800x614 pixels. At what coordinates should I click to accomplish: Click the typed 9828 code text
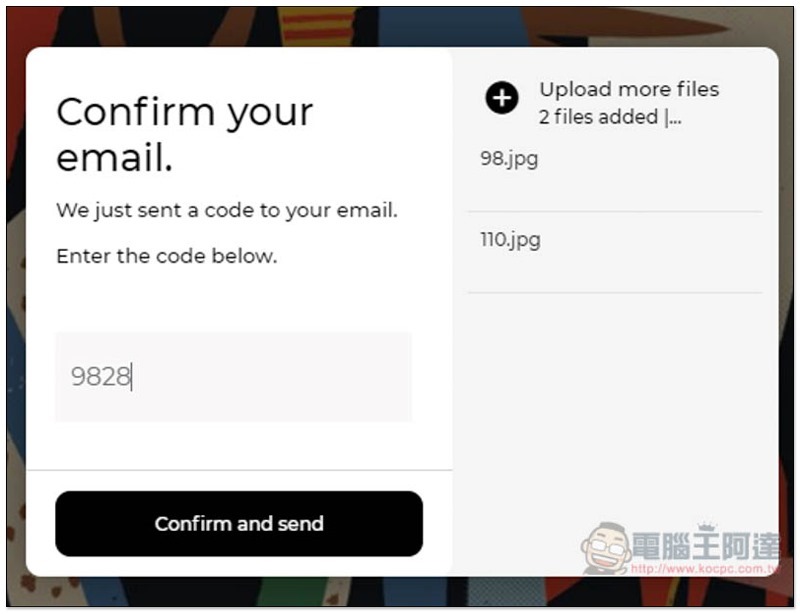point(101,377)
